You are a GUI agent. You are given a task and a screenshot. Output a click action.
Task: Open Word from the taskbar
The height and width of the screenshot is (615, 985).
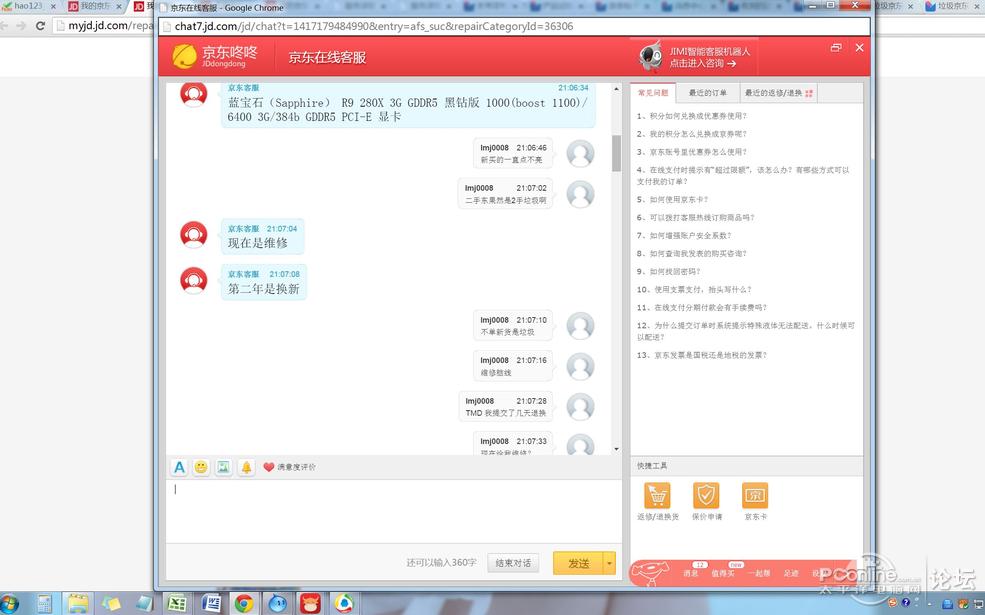coord(211,604)
